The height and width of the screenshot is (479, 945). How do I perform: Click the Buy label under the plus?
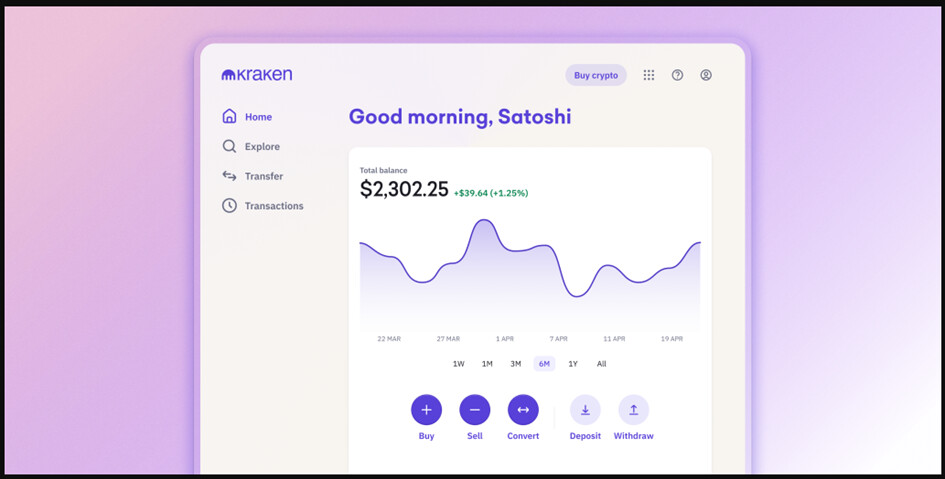point(426,436)
